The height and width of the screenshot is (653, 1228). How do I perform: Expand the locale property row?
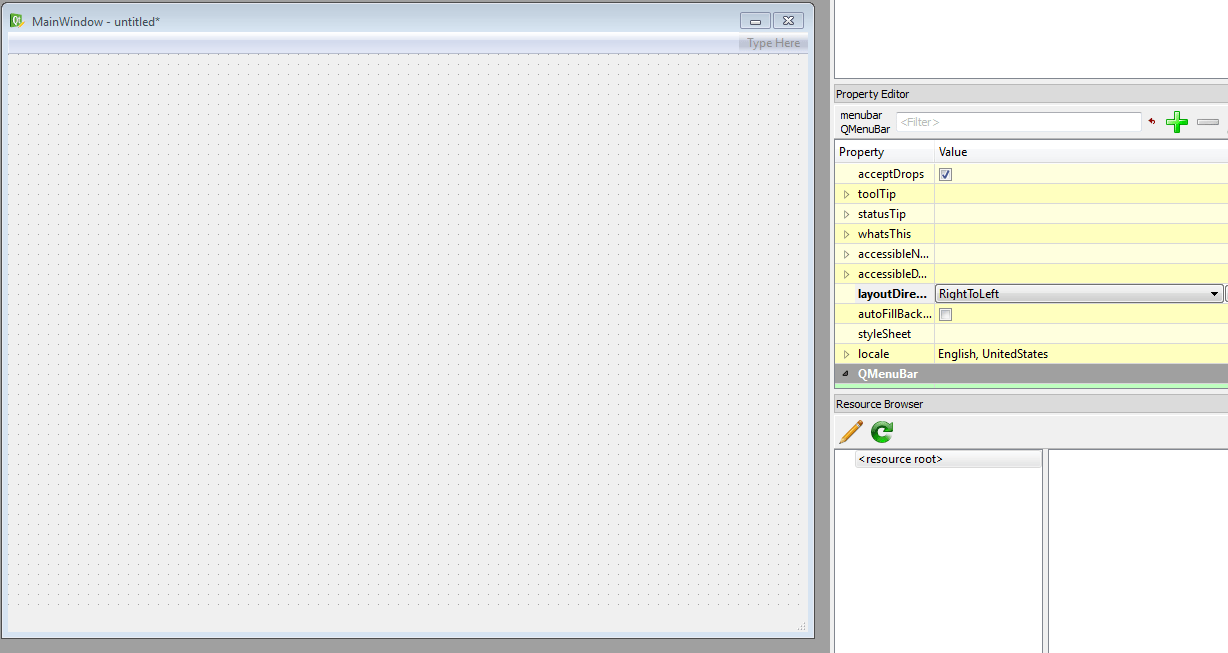click(x=846, y=353)
